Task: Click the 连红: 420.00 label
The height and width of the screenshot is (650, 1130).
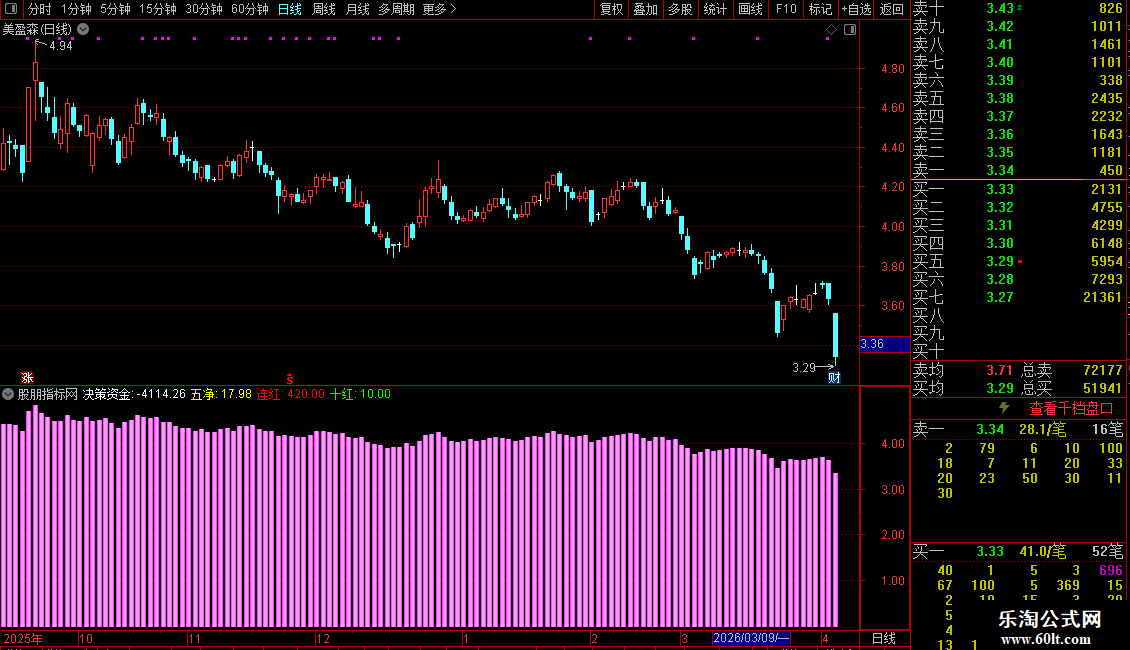Action: [290, 394]
